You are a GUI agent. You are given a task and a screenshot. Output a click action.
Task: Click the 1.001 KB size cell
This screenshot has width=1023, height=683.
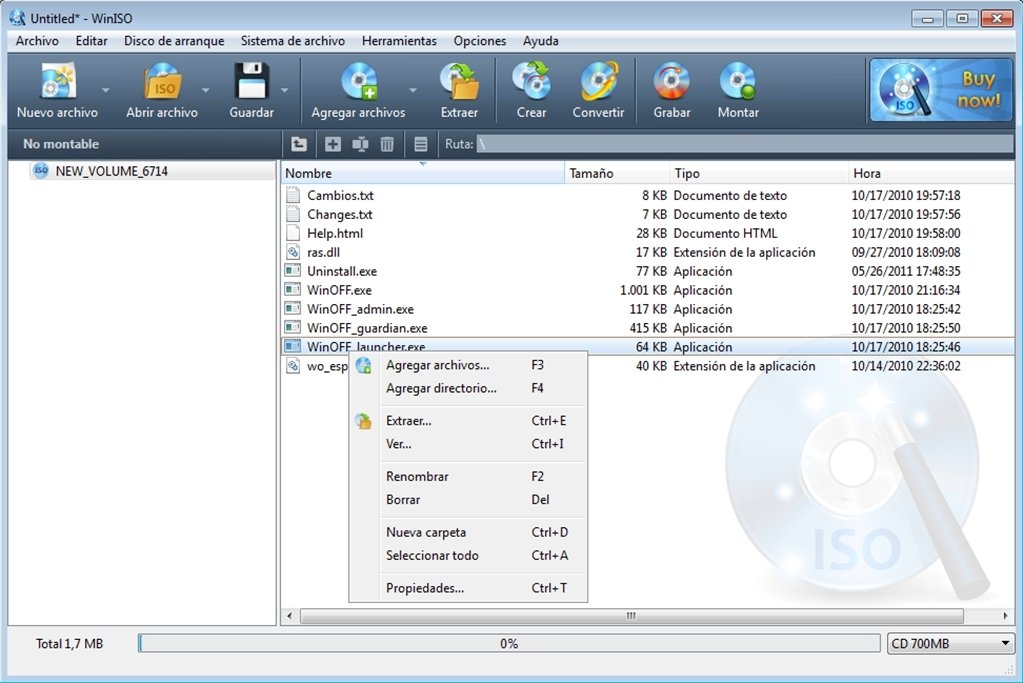pyautogui.click(x=643, y=290)
